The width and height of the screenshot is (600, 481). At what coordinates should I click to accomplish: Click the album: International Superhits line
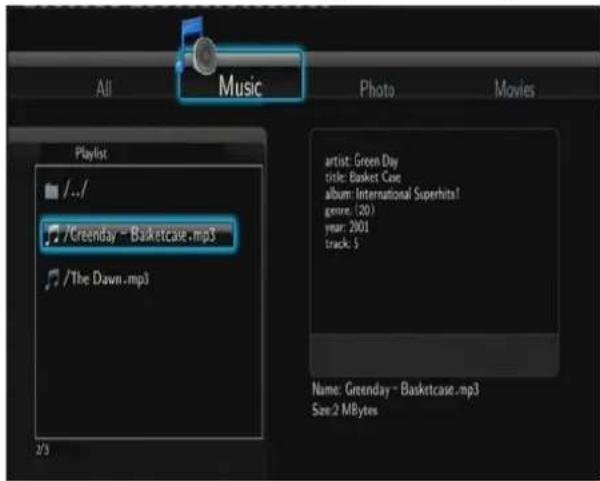[392, 194]
